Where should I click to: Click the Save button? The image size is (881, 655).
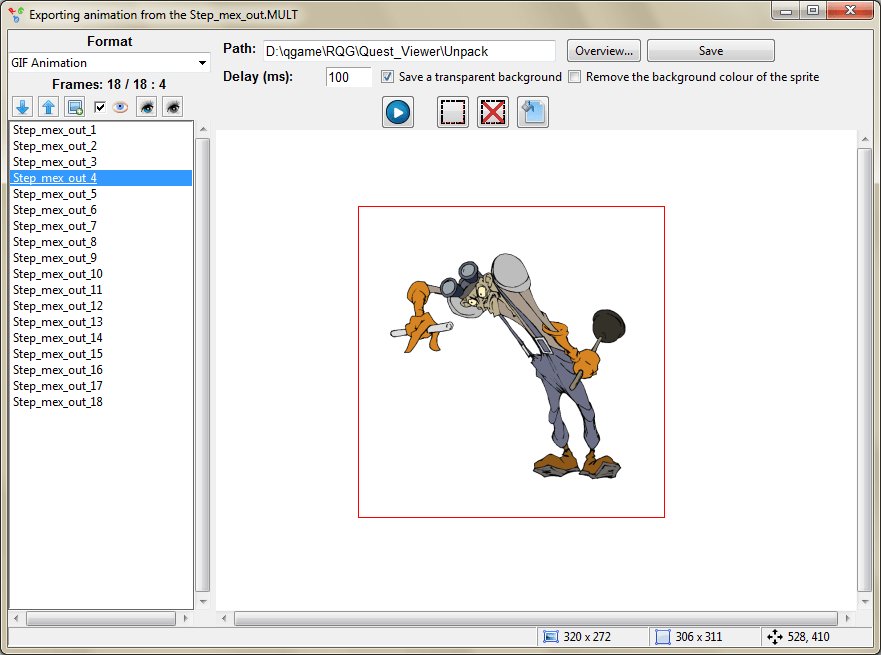[x=711, y=51]
